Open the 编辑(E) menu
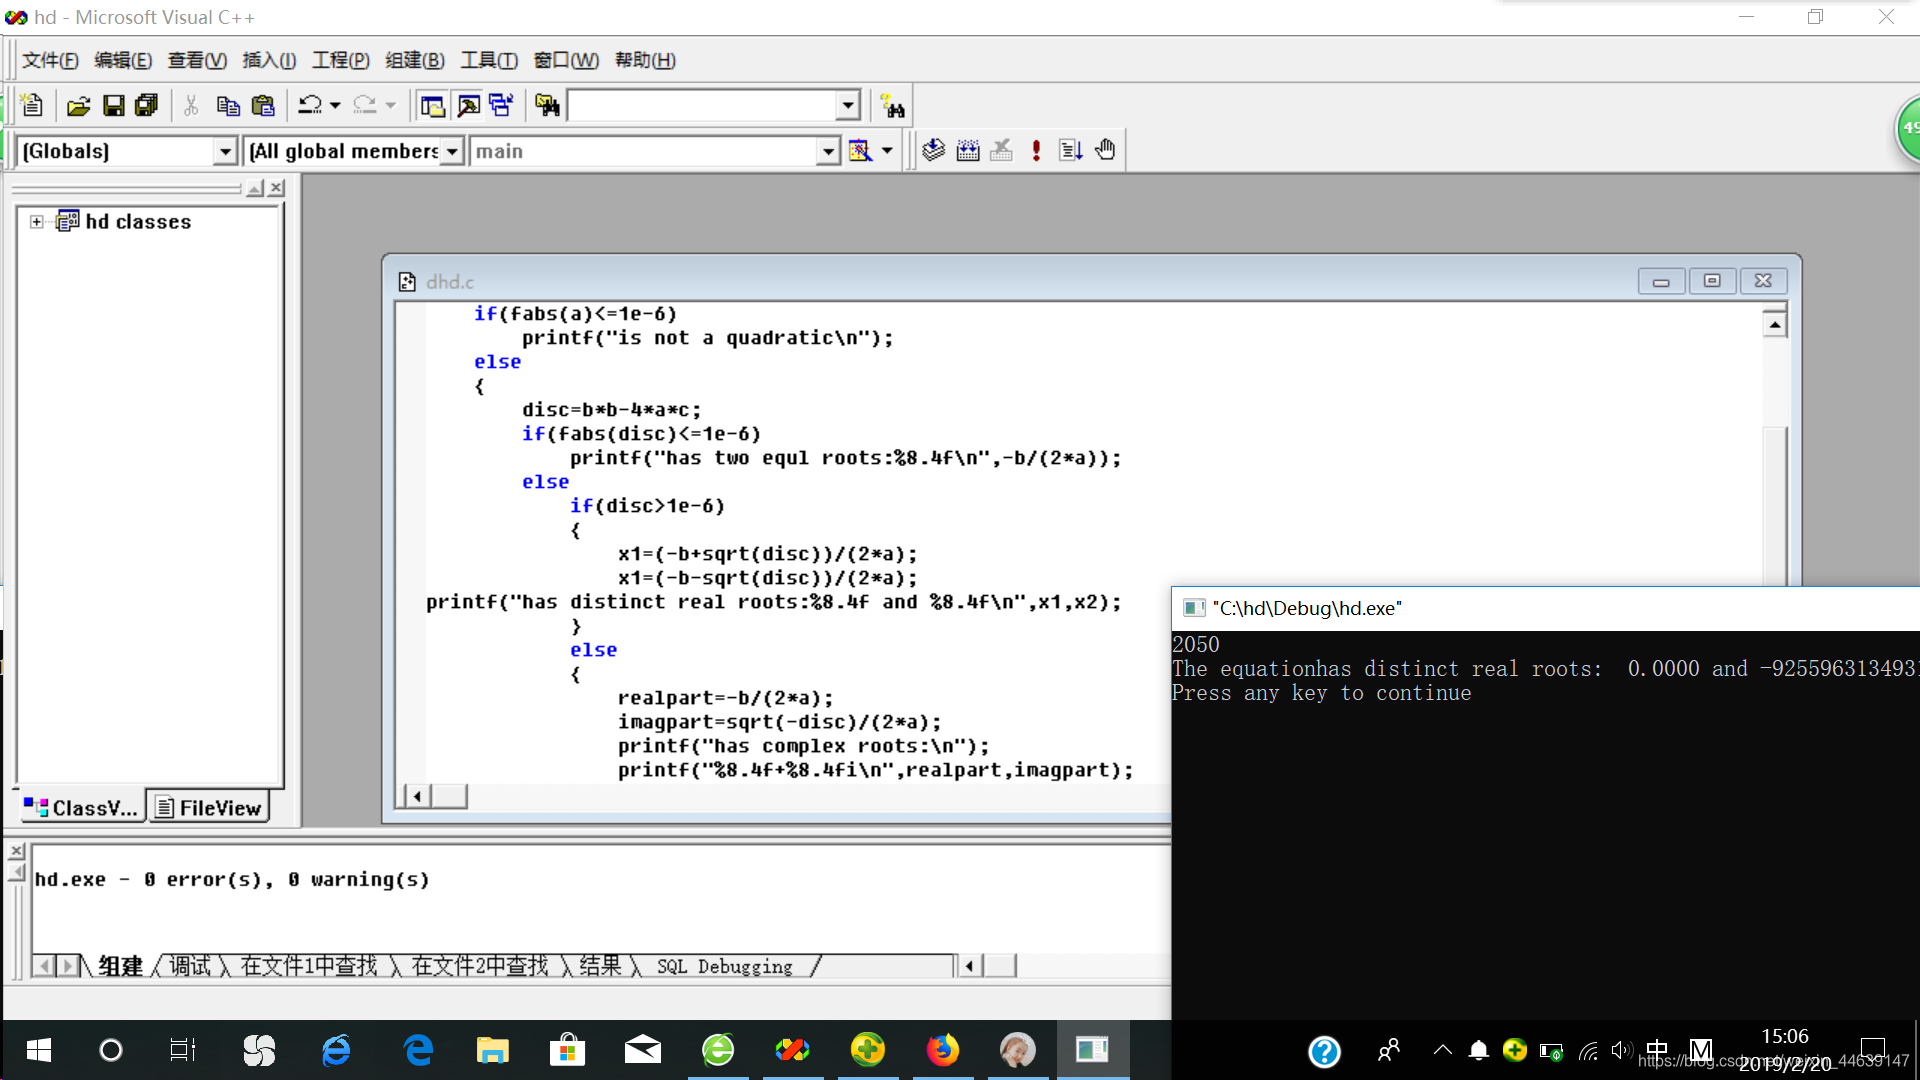This screenshot has height=1080, width=1920. [x=123, y=60]
